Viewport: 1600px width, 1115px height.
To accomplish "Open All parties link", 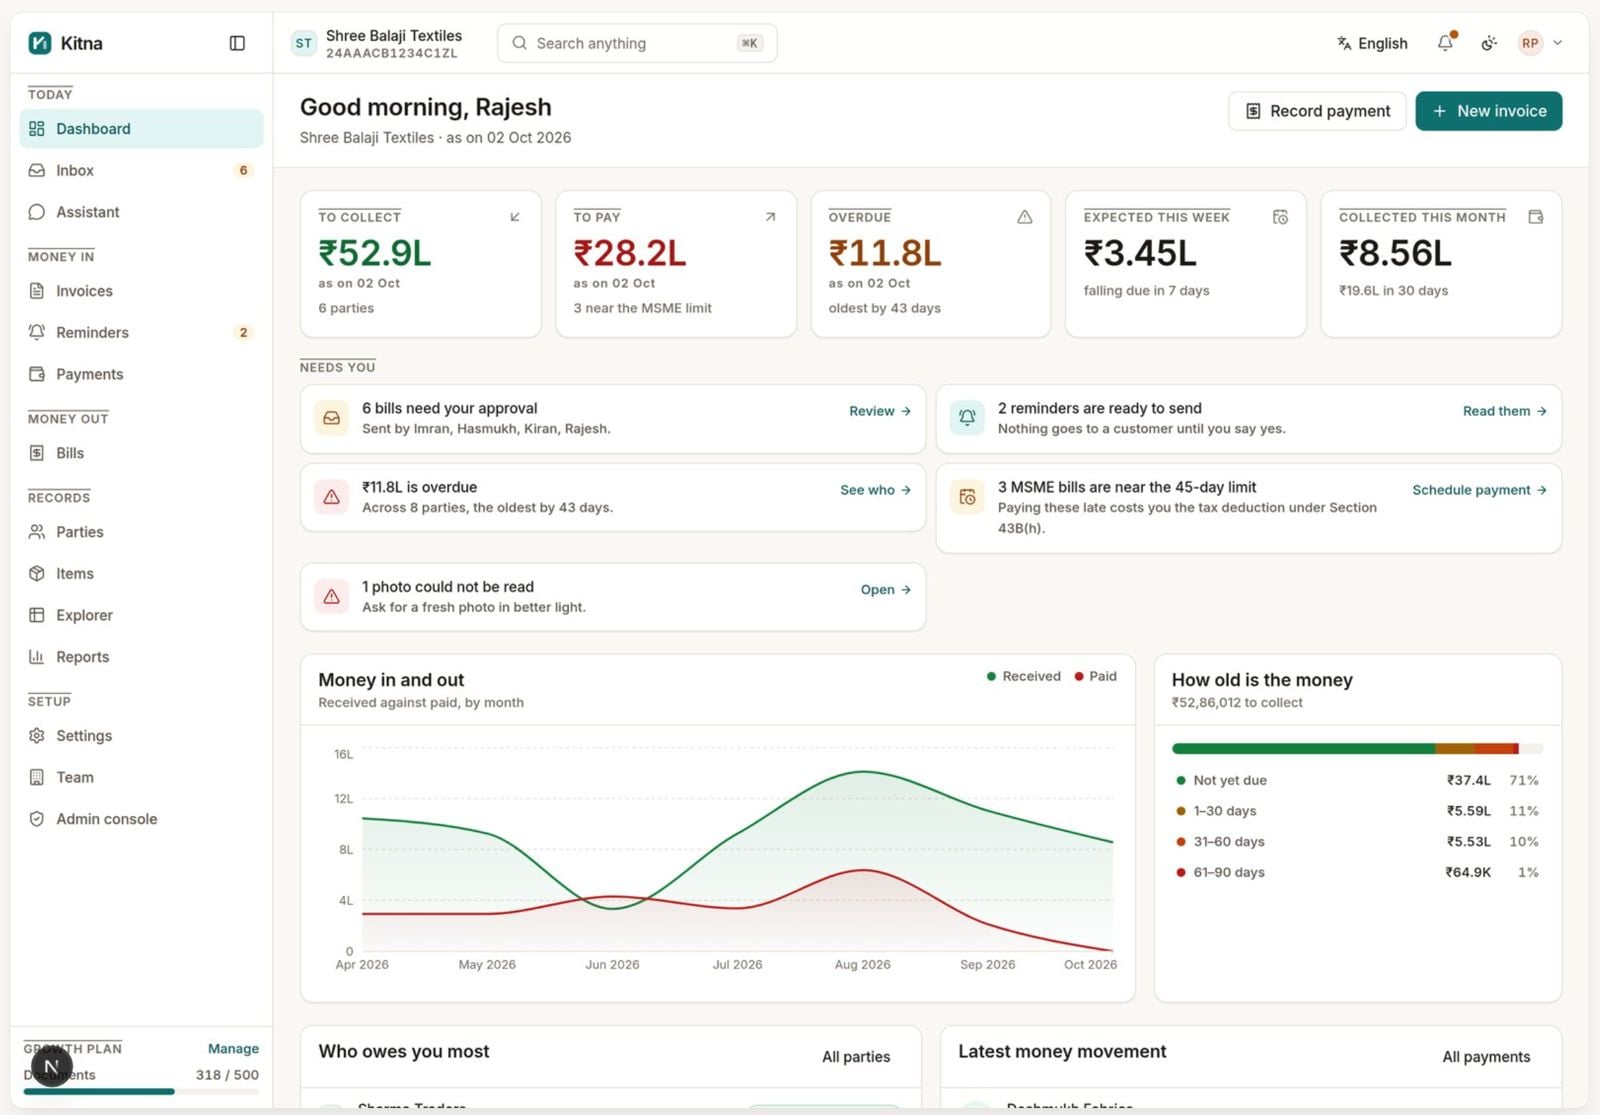I will point(856,1057).
